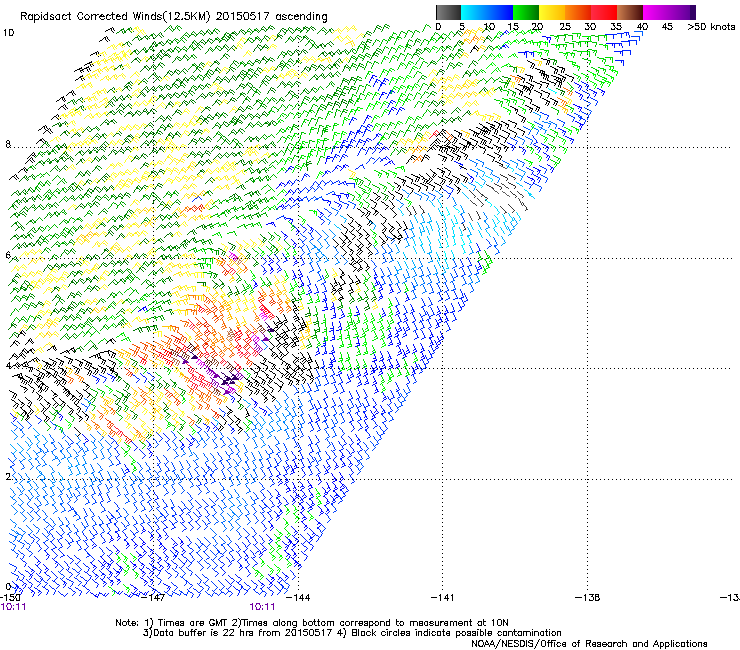Click the legend tick label '35'
The height and width of the screenshot is (650, 740).
[x=616, y=27]
